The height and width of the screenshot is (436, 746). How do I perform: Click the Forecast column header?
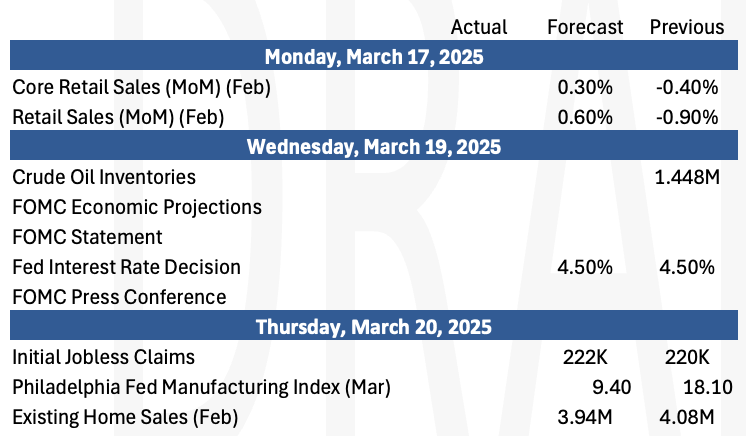tap(585, 27)
